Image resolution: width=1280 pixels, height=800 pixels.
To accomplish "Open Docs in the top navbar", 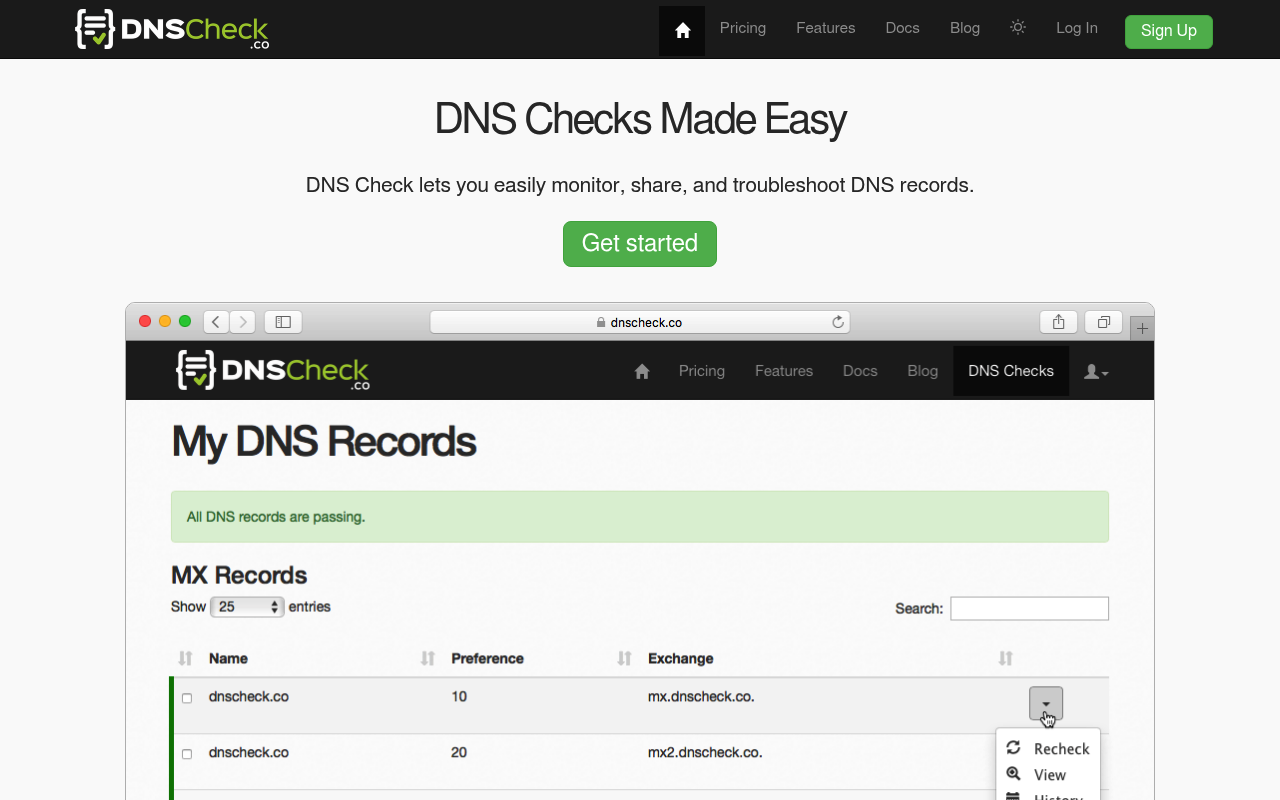I will pyautogui.click(x=902, y=28).
